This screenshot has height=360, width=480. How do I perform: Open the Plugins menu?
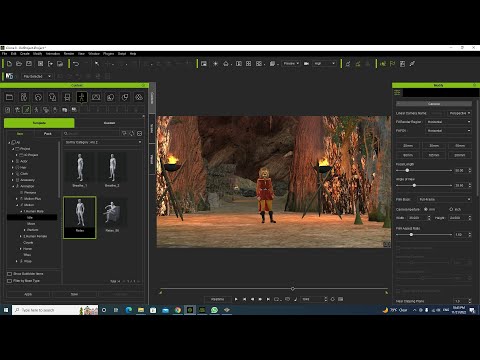tap(108, 54)
